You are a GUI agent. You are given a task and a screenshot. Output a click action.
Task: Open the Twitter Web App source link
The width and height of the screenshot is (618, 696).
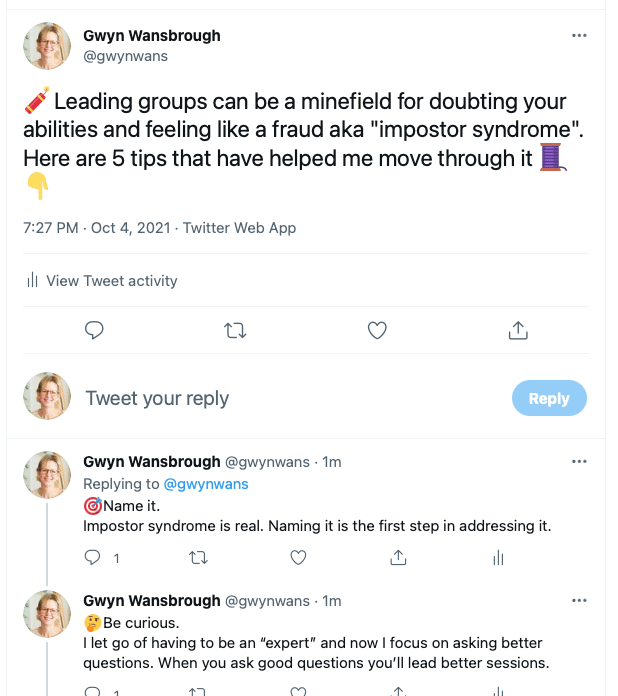click(x=240, y=228)
